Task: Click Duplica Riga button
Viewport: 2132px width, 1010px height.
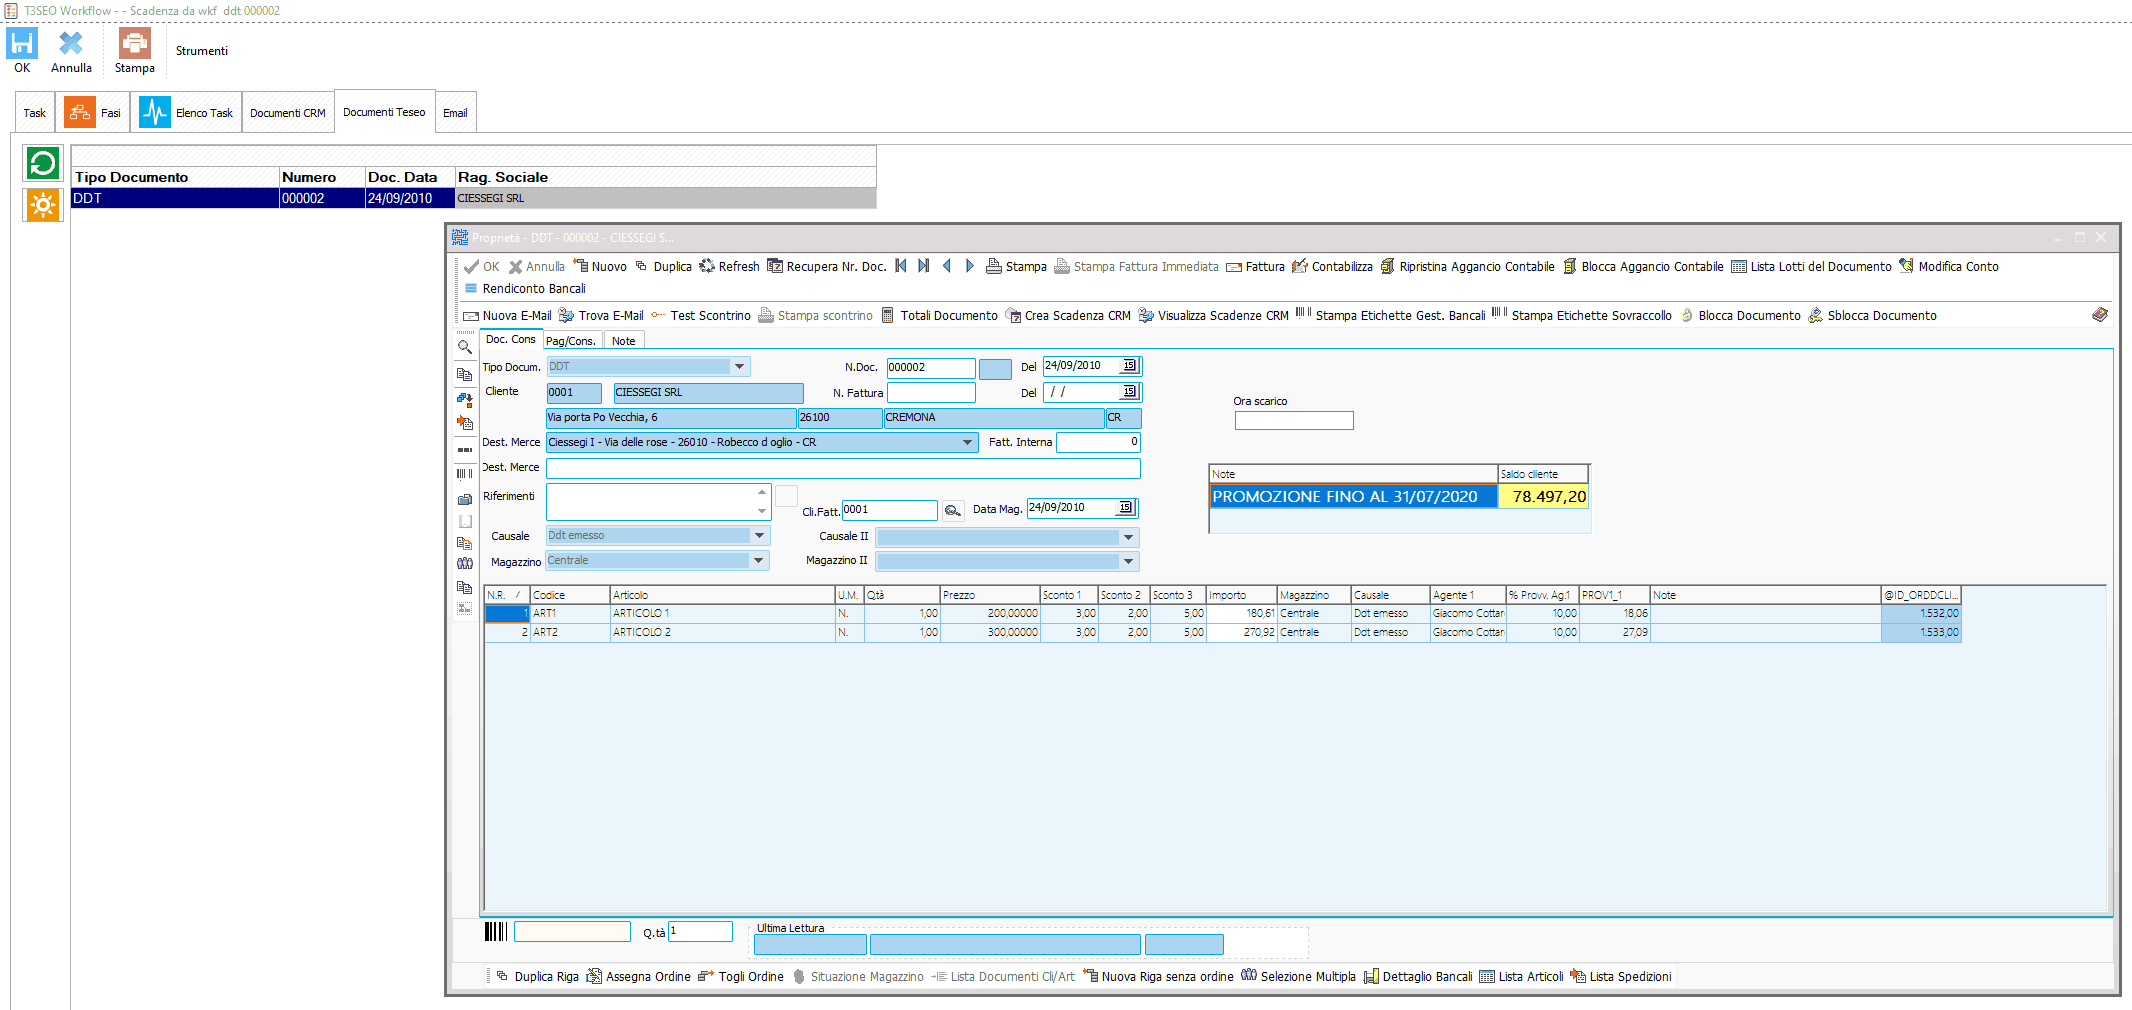Action: 537,977
